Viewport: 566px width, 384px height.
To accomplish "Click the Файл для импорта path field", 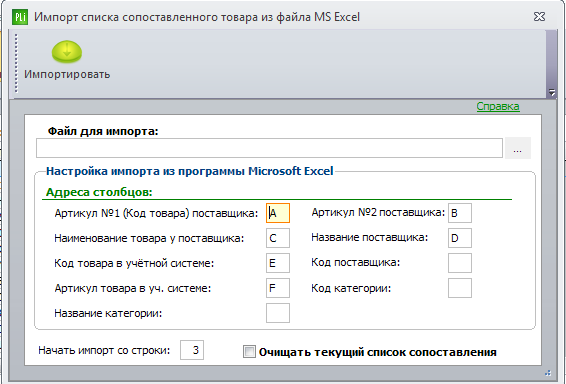I will (269, 148).
